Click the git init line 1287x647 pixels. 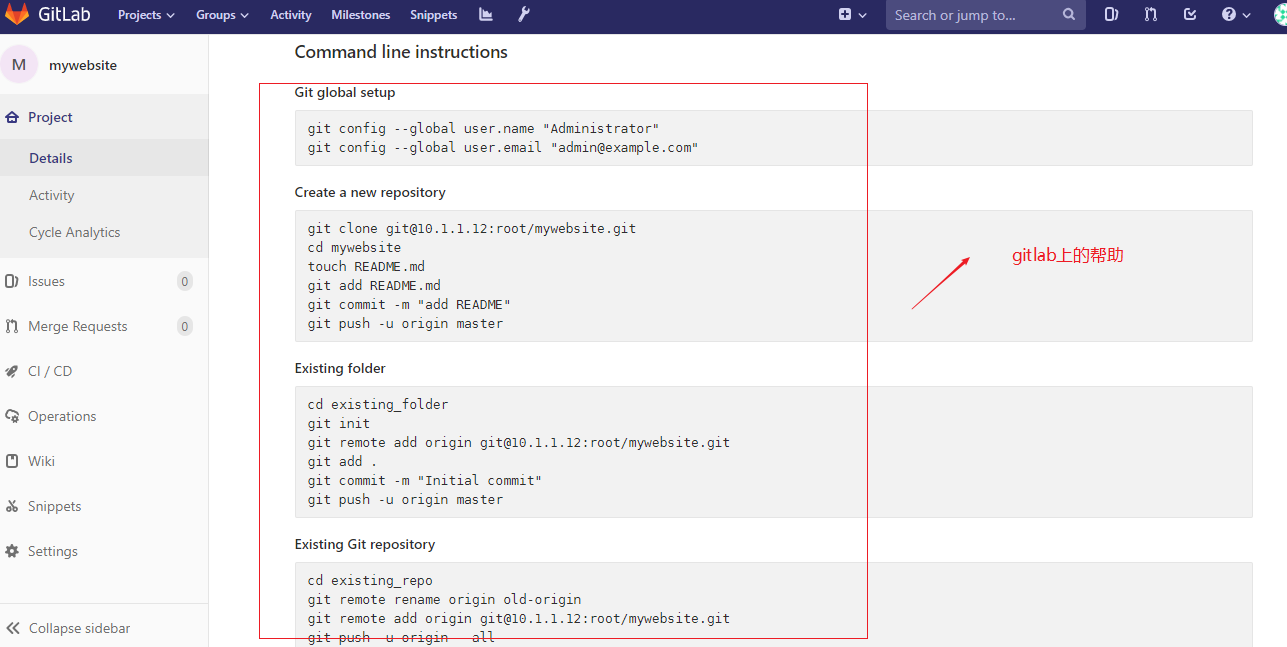point(339,424)
